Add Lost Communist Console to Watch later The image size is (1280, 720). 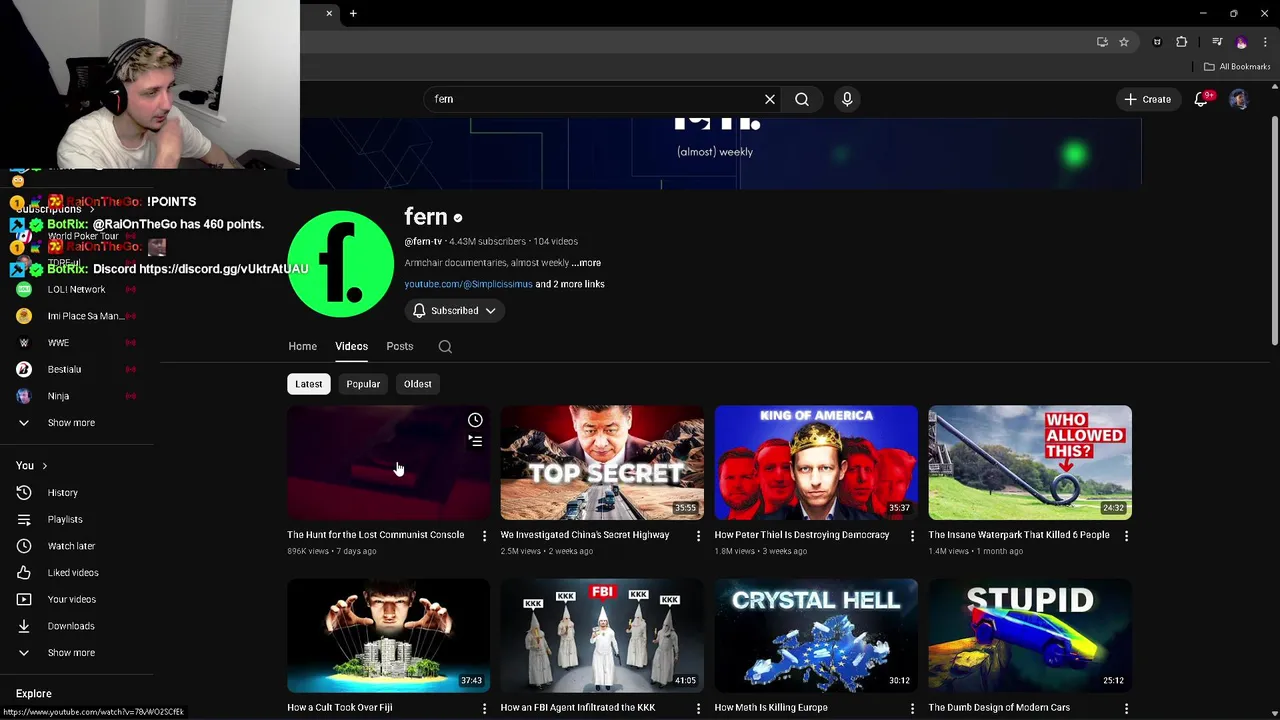point(475,420)
